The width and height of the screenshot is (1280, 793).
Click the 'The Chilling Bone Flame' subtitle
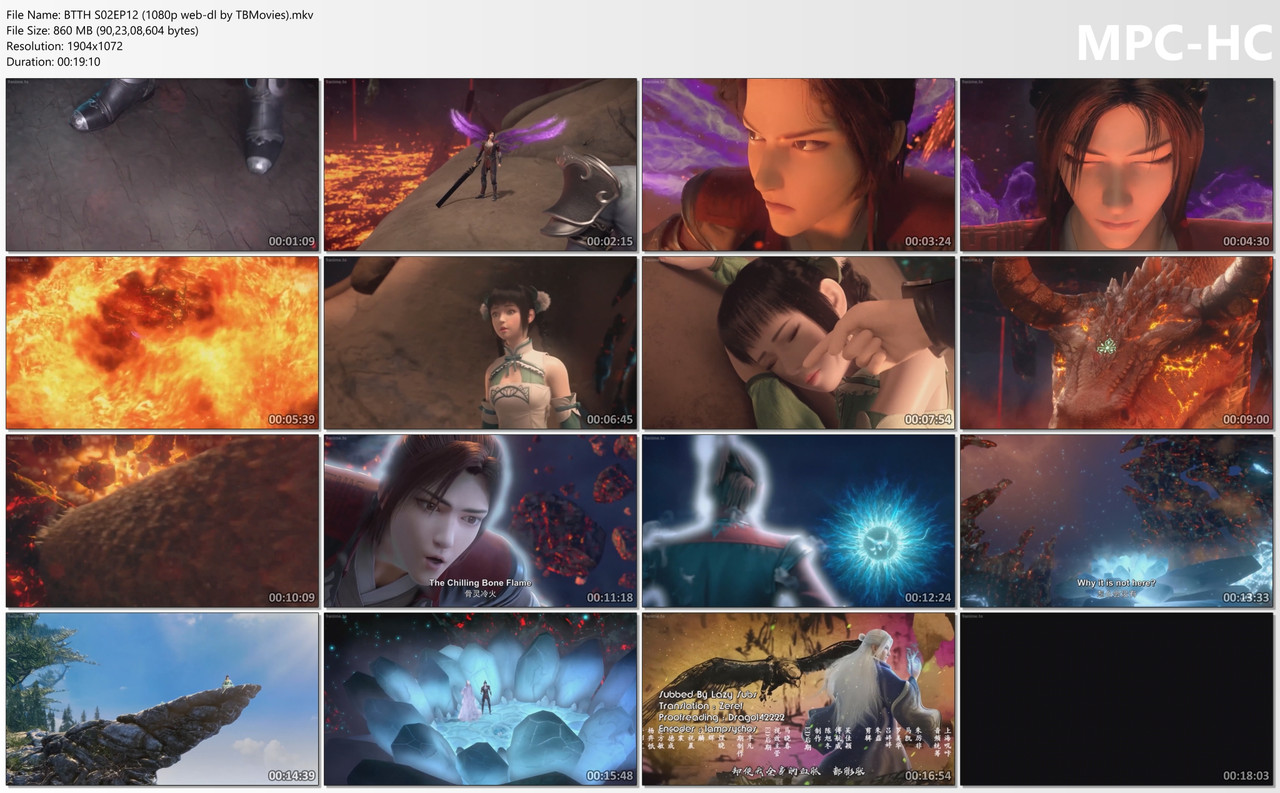point(480,582)
